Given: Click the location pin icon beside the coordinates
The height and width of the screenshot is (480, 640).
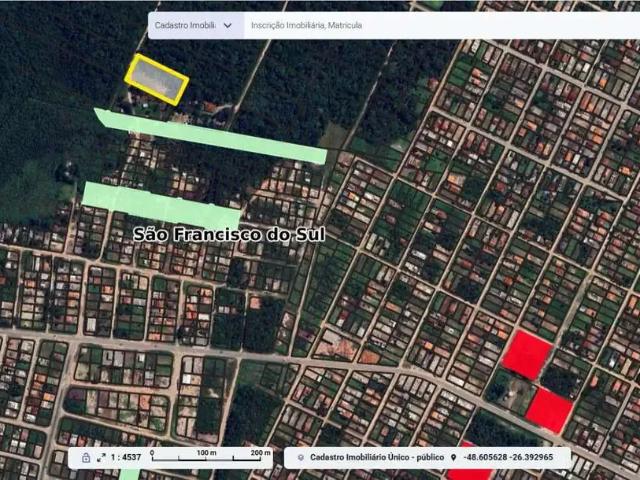Looking at the screenshot, I should point(454,457).
